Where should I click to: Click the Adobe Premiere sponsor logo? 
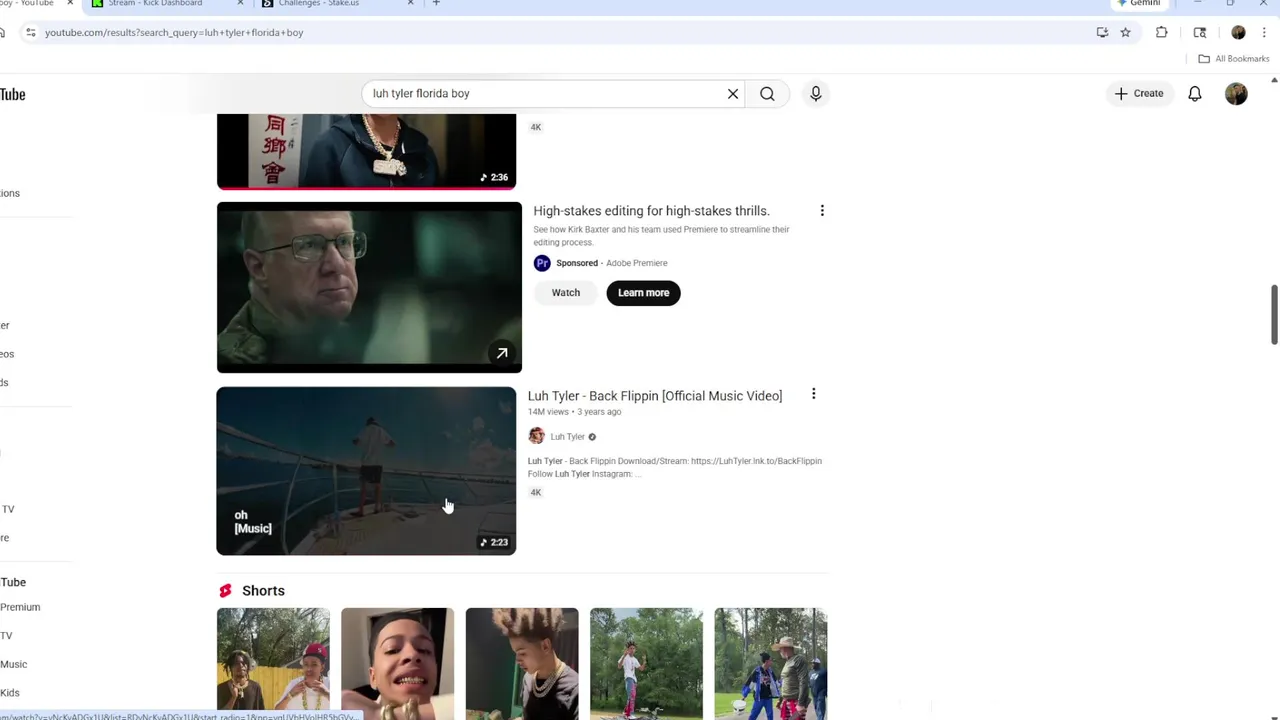click(542, 263)
